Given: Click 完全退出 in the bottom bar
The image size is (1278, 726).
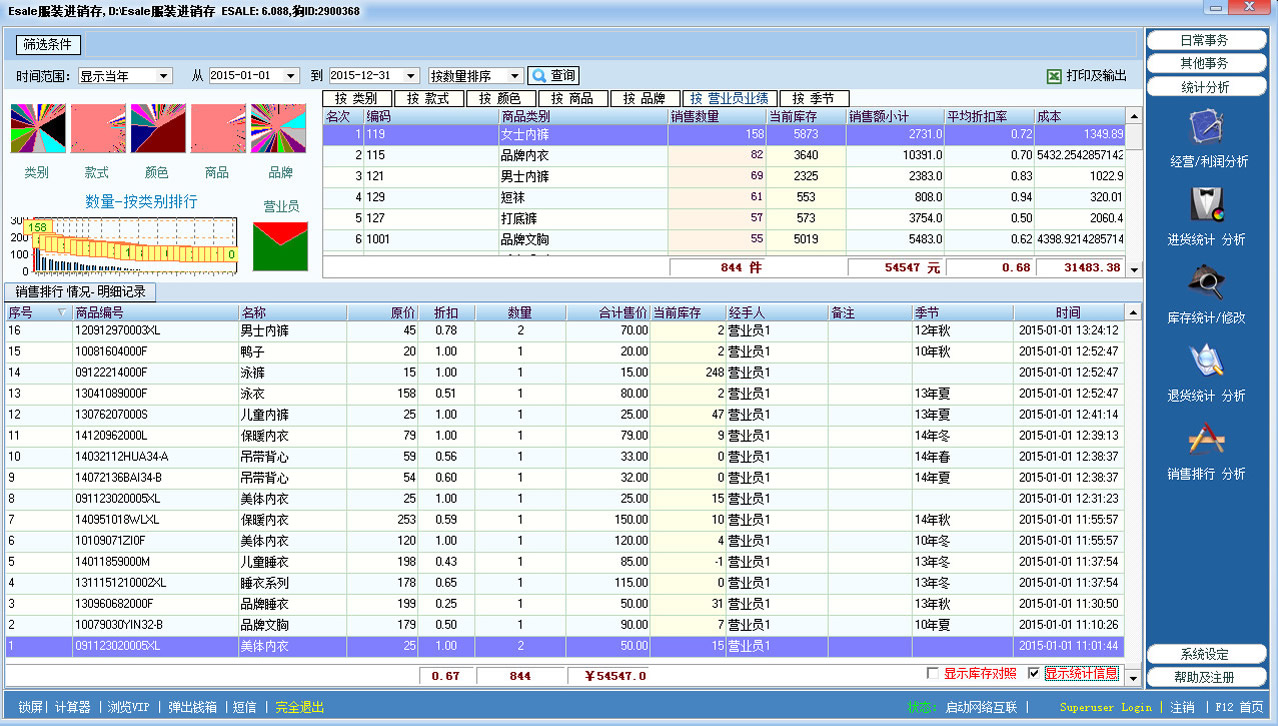Looking at the screenshot, I should (x=300, y=707).
